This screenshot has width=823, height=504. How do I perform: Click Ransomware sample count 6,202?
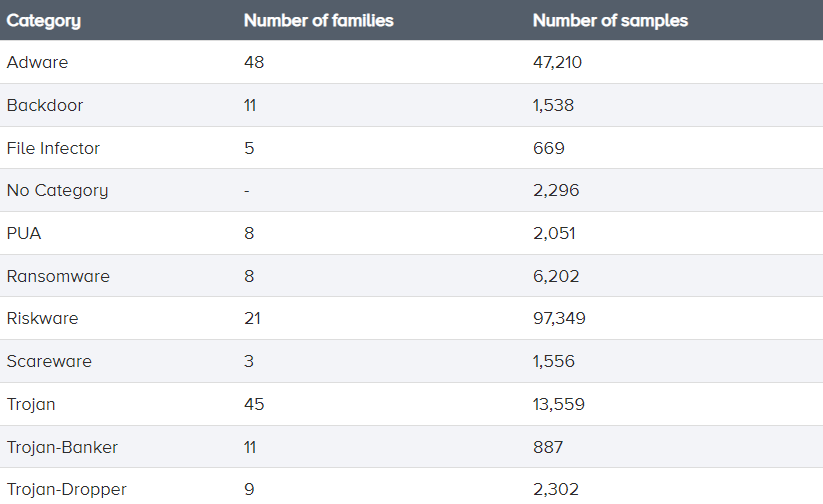pos(555,276)
